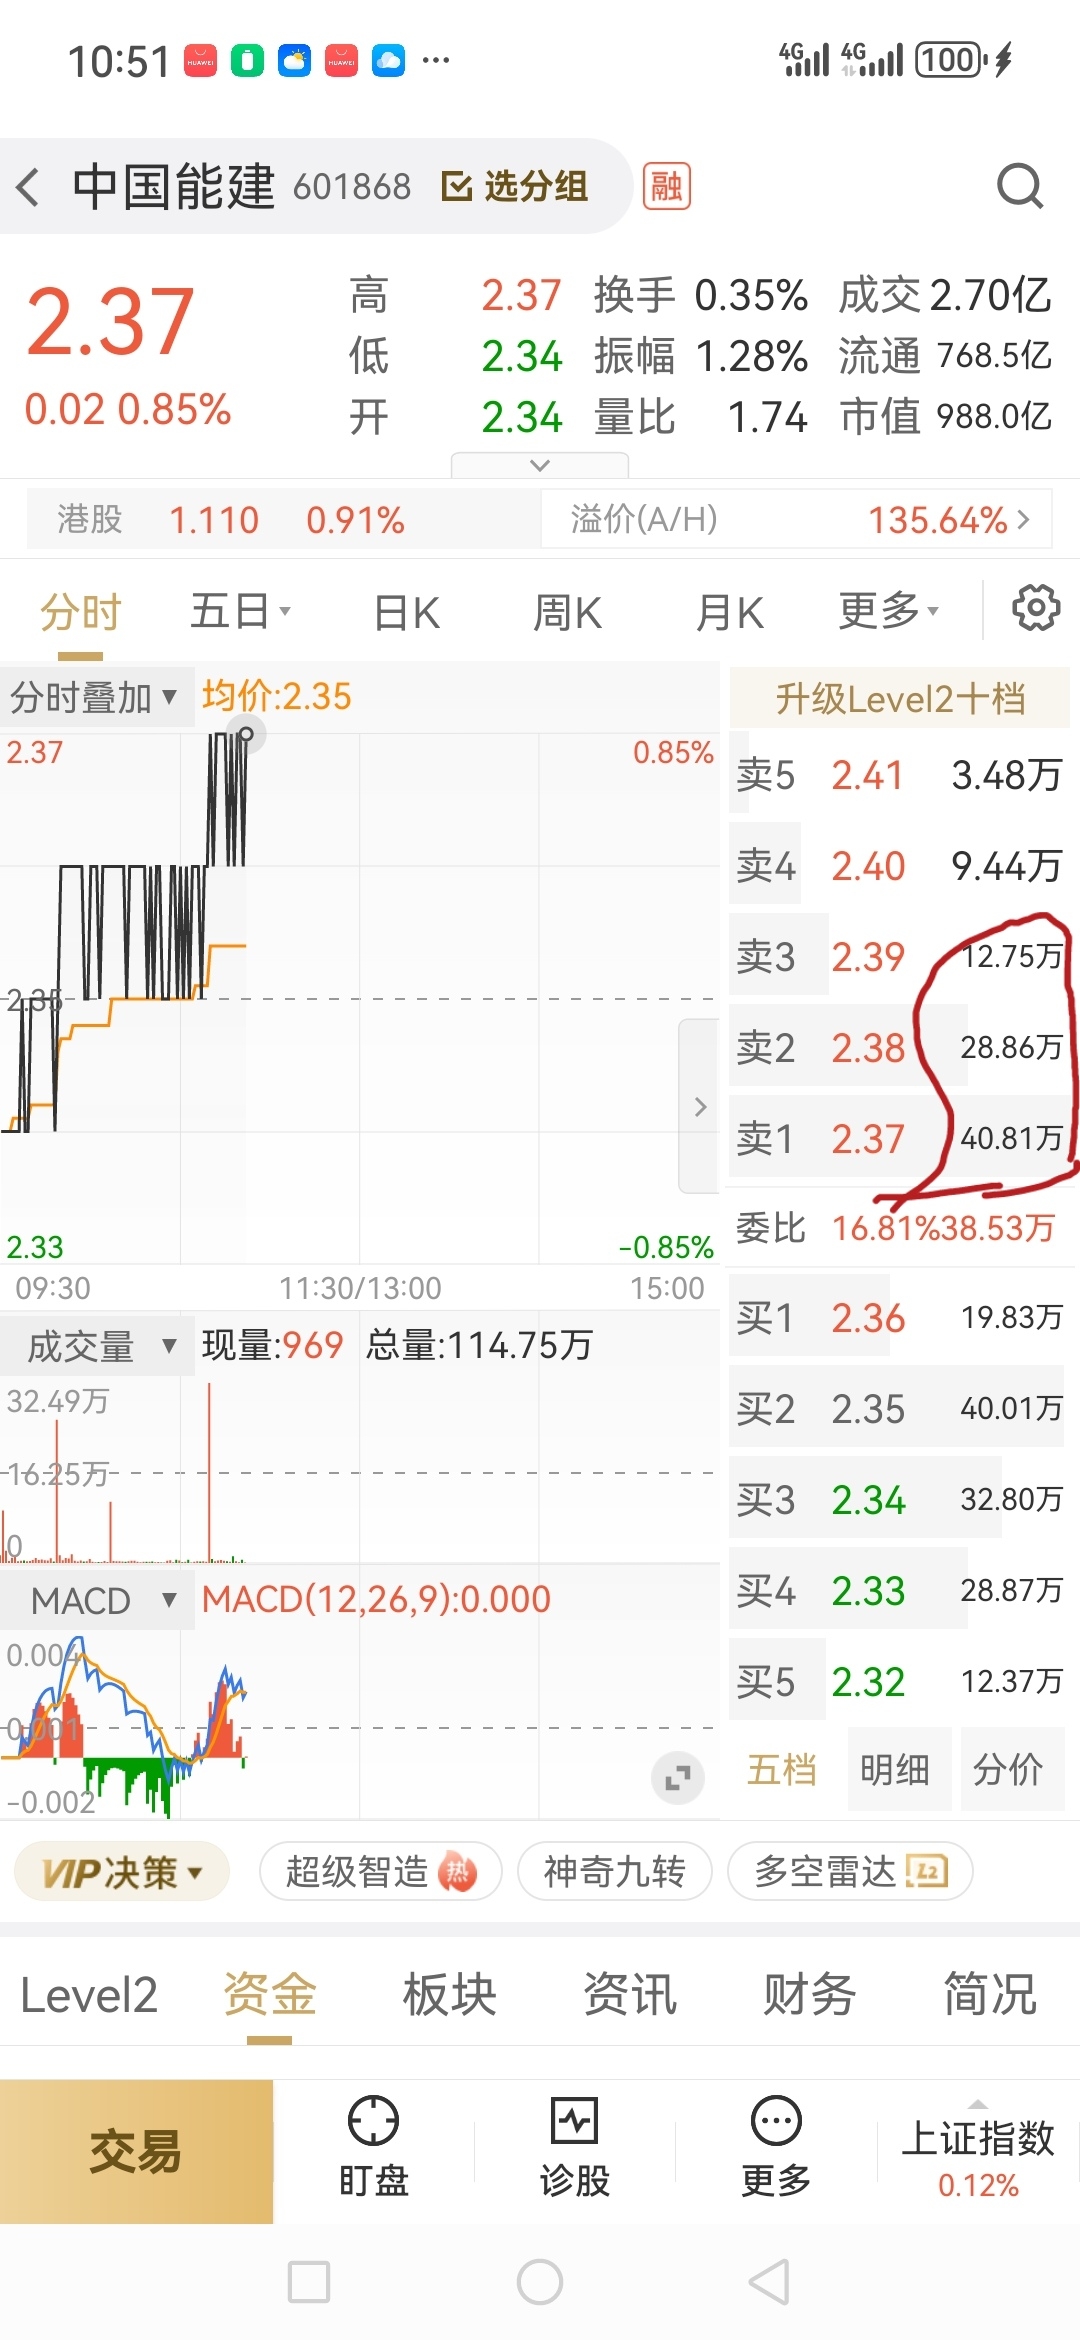Tap the 融 margin trading badge
This screenshot has height=2340, width=1080.
pyautogui.click(x=666, y=187)
